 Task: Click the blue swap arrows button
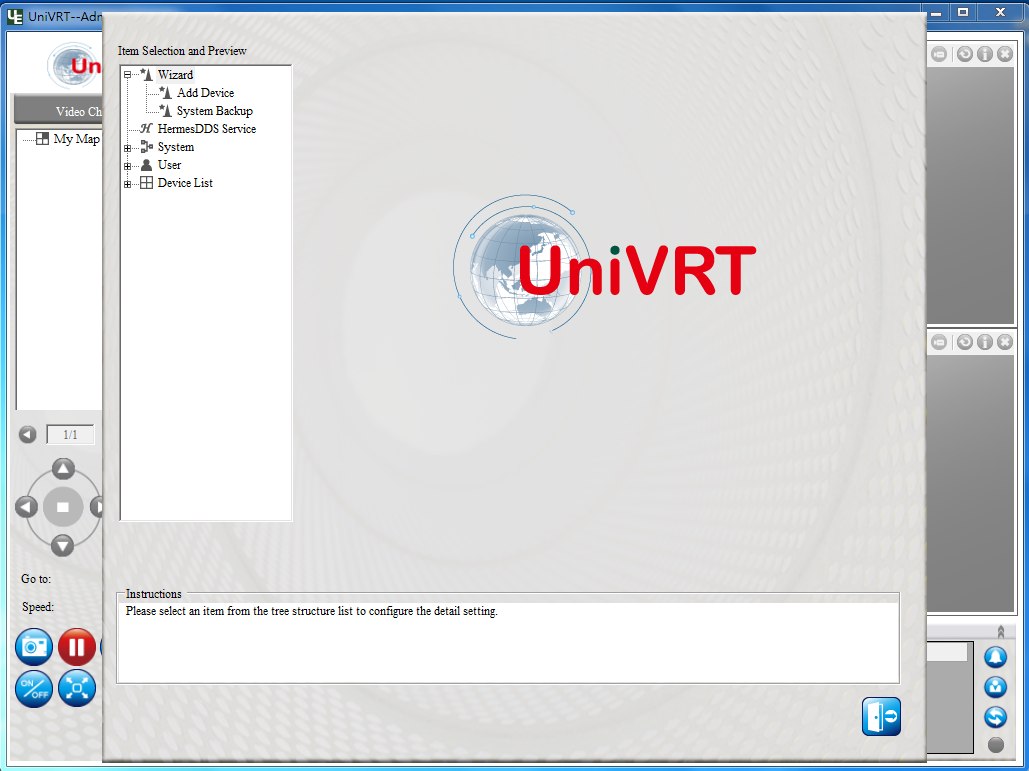[996, 717]
